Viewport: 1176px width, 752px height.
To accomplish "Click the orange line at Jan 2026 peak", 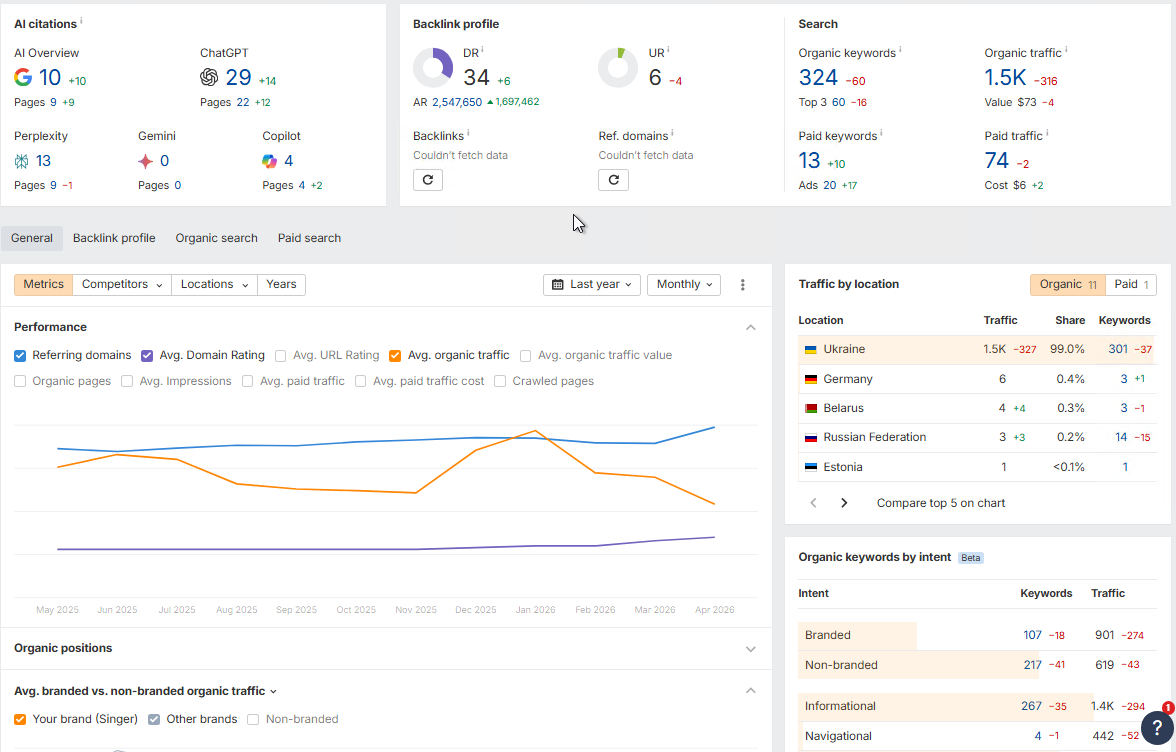I will [x=536, y=431].
